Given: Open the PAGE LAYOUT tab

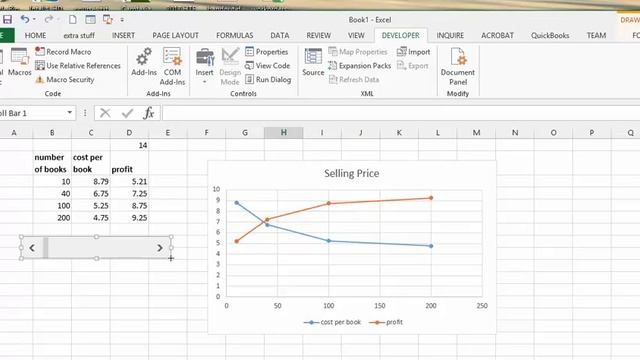Looking at the screenshot, I should pos(176,36).
